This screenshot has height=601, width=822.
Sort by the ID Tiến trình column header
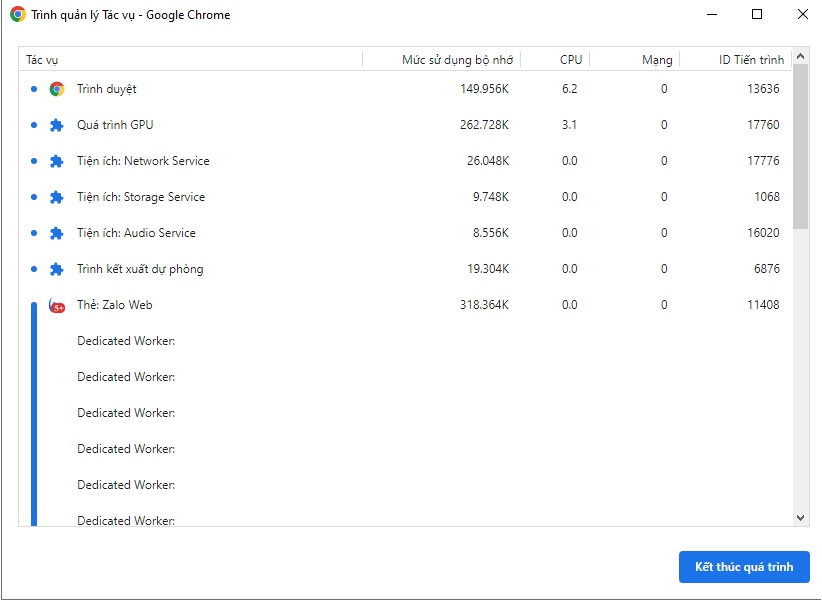[x=751, y=60]
